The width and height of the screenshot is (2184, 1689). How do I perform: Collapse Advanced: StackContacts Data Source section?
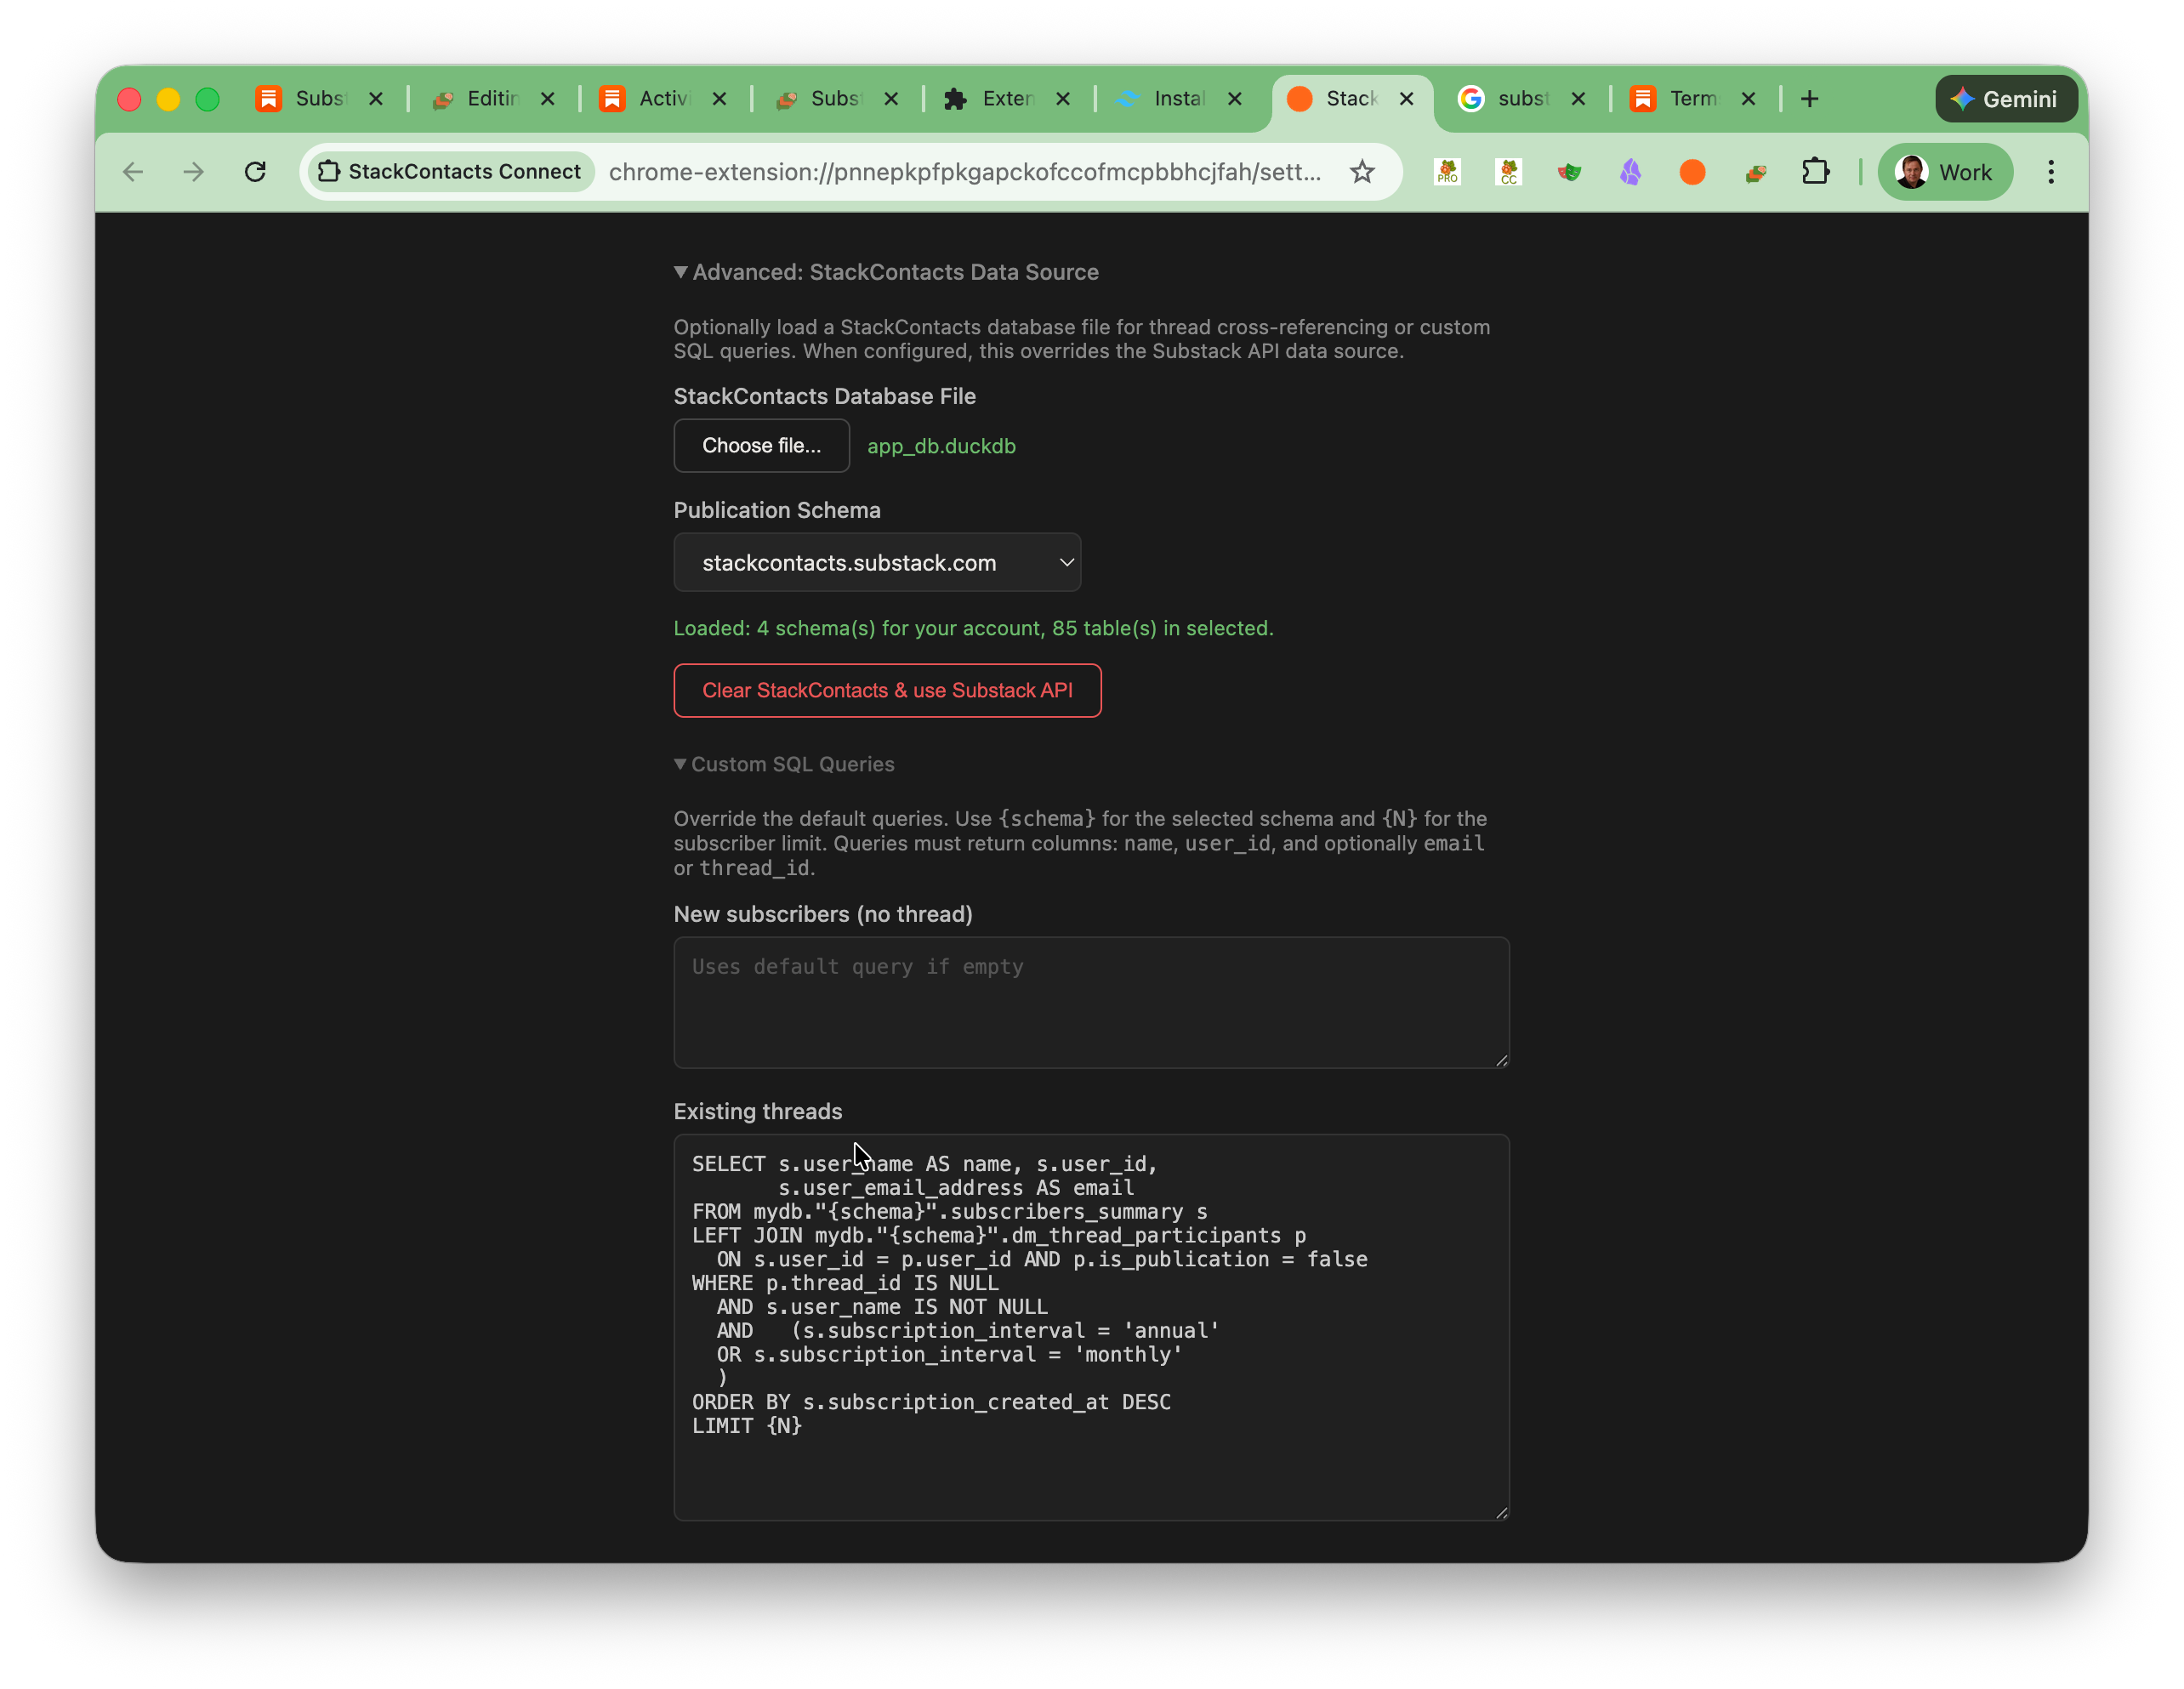point(885,272)
